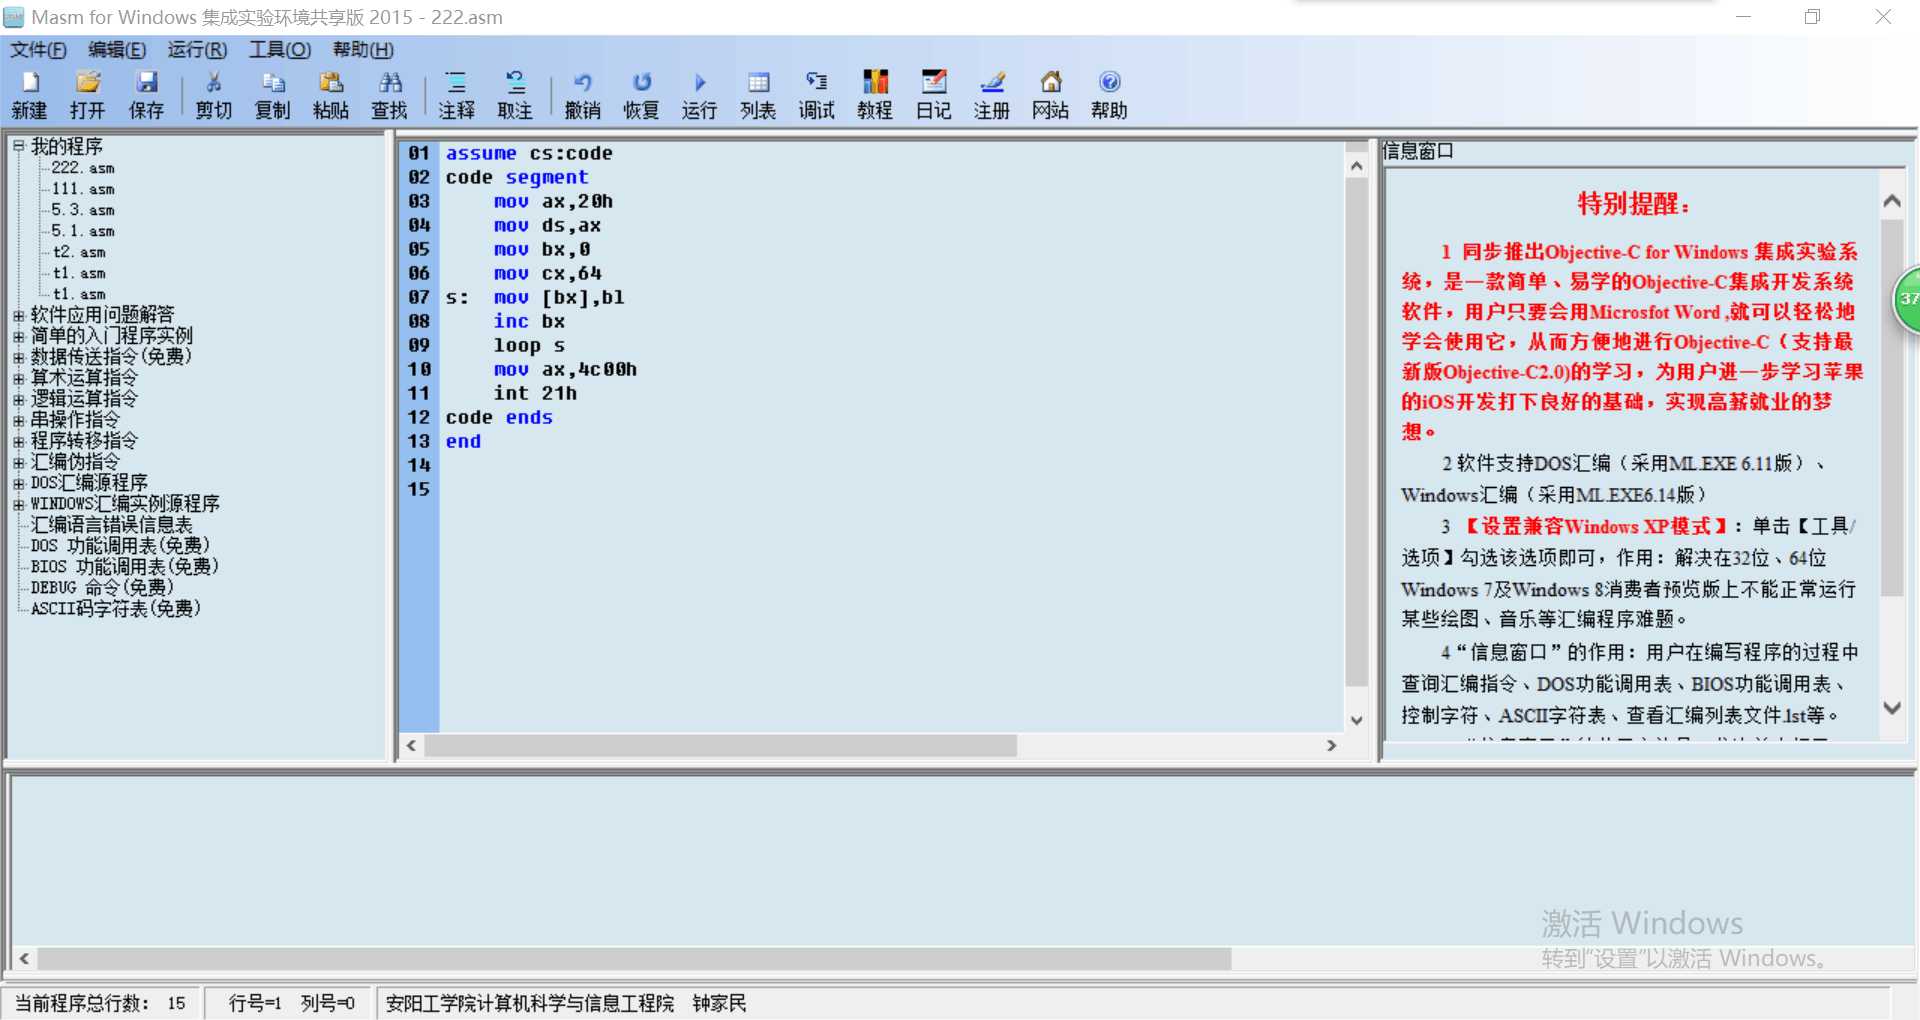Viewport: 1920px width, 1020px height.
Task: Click the 剪切 (Cut) scissors icon
Action: pyautogui.click(x=213, y=82)
